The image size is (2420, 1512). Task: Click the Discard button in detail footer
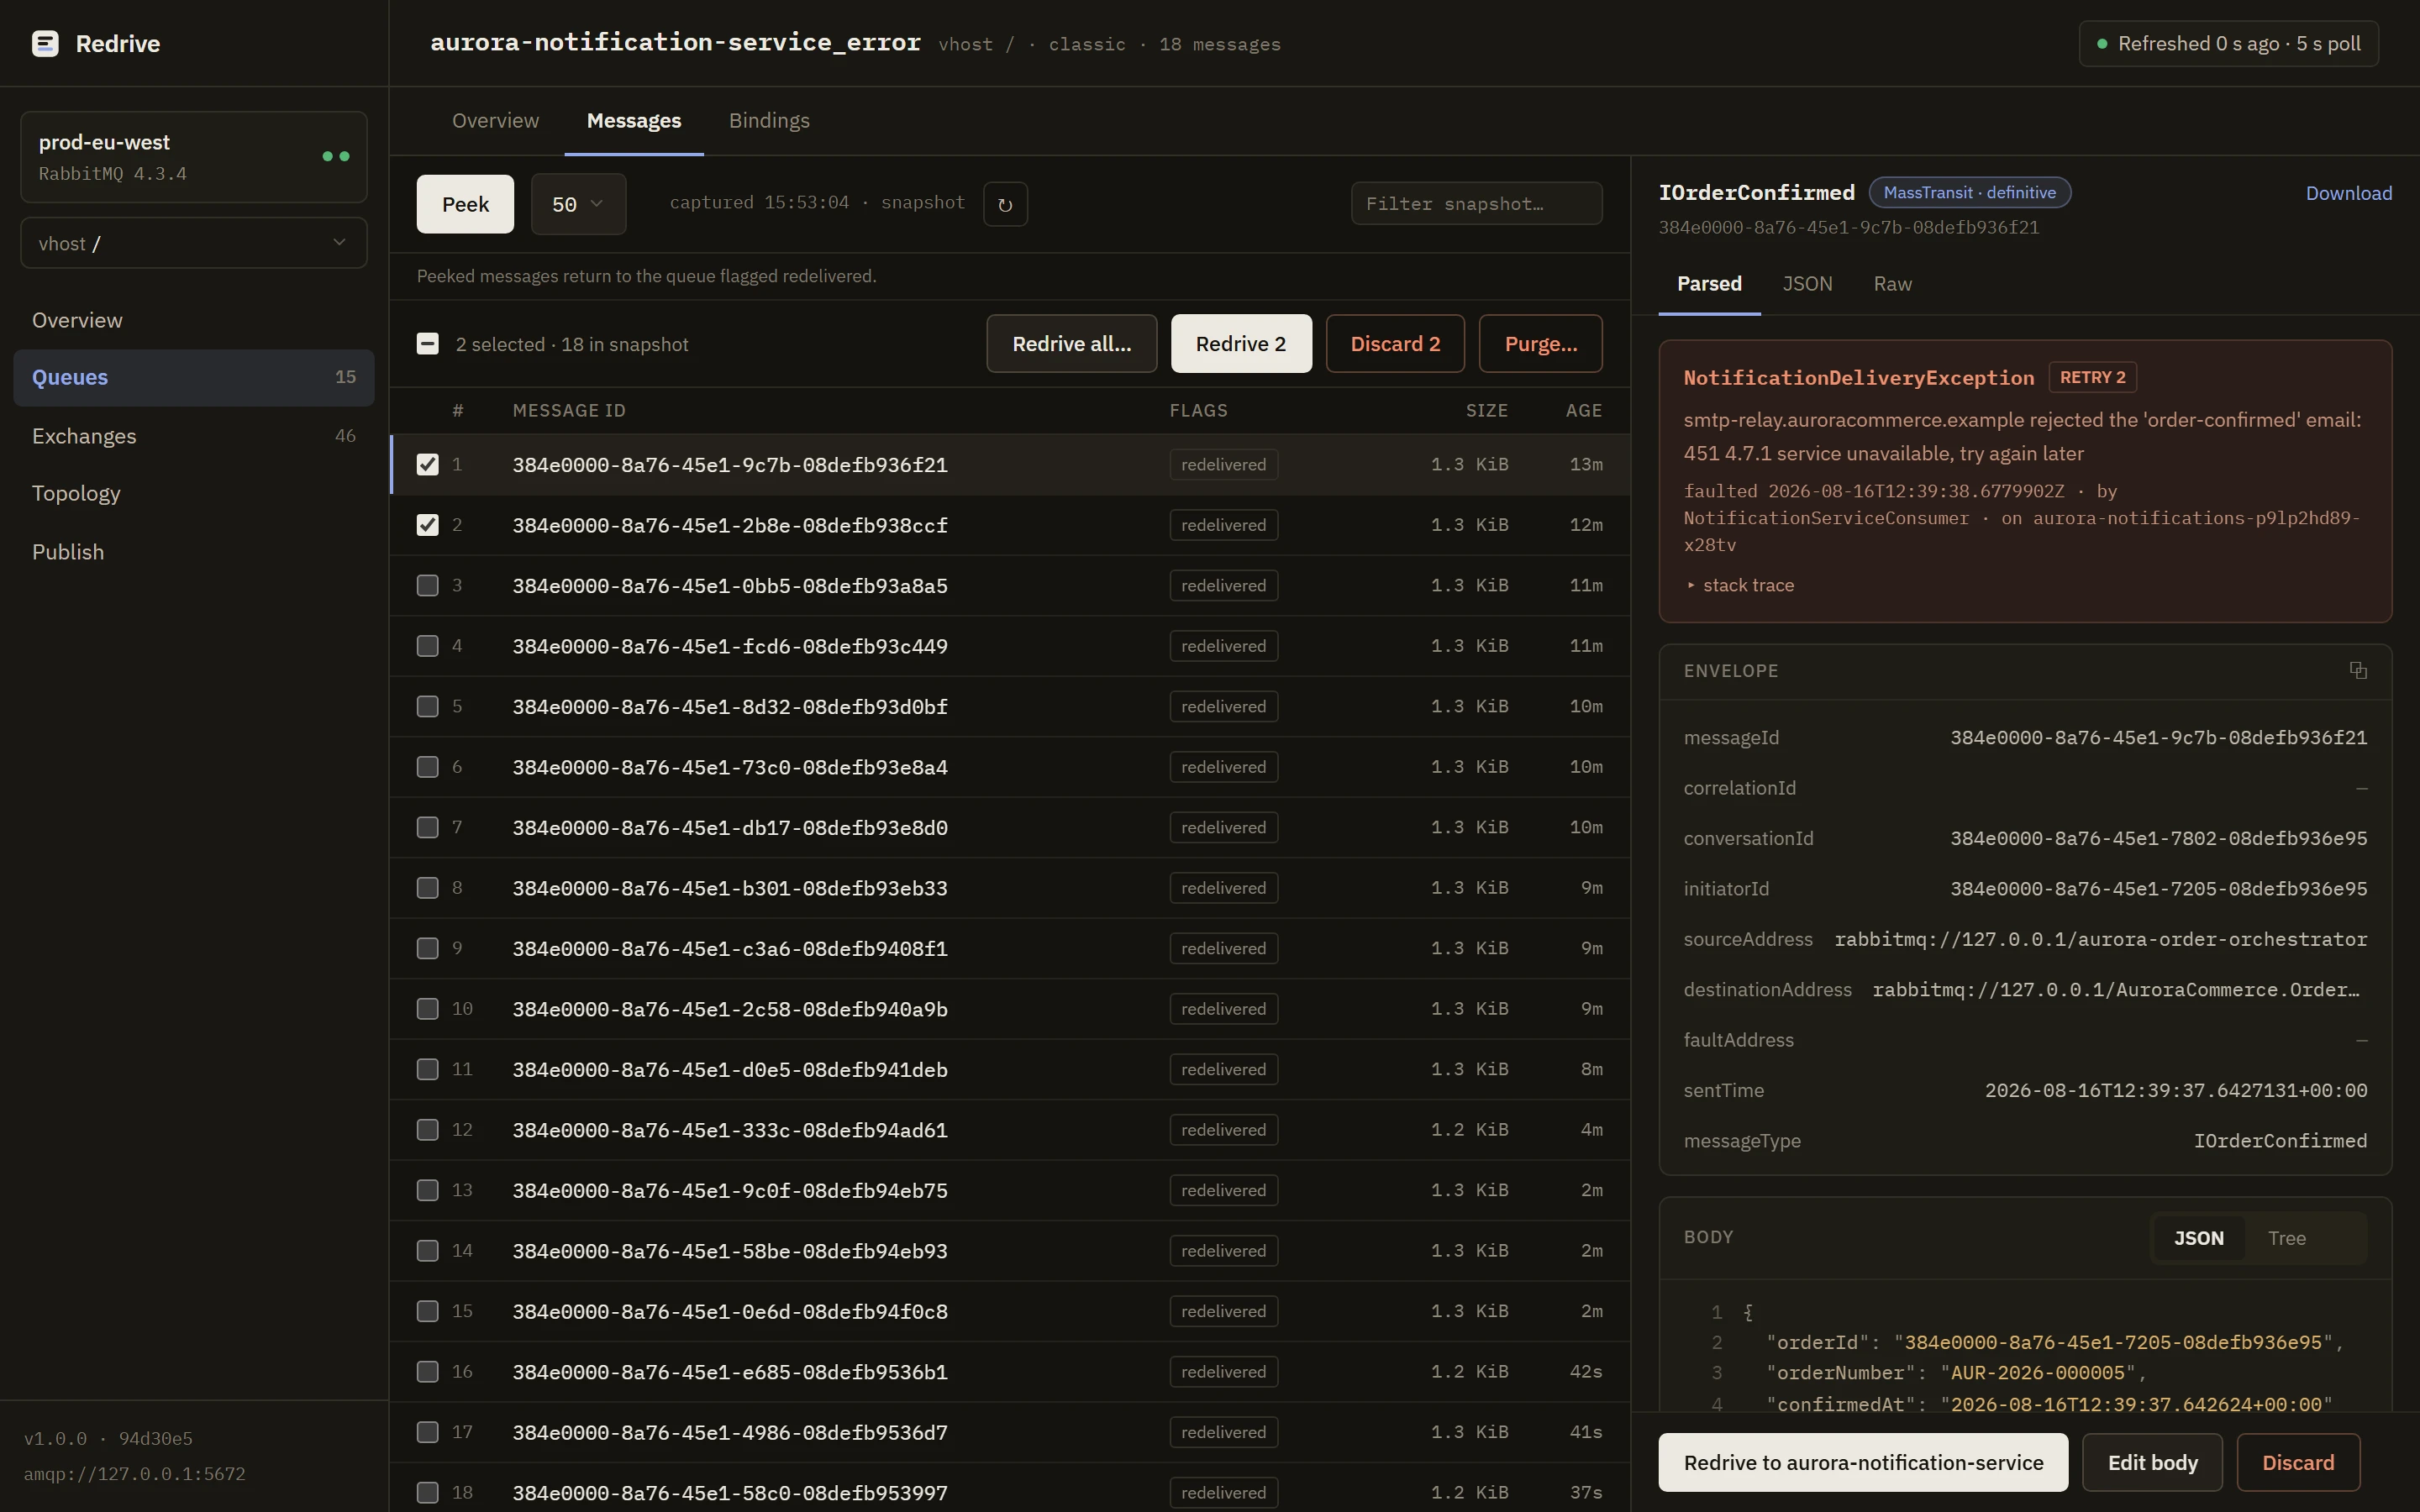2298,1462
